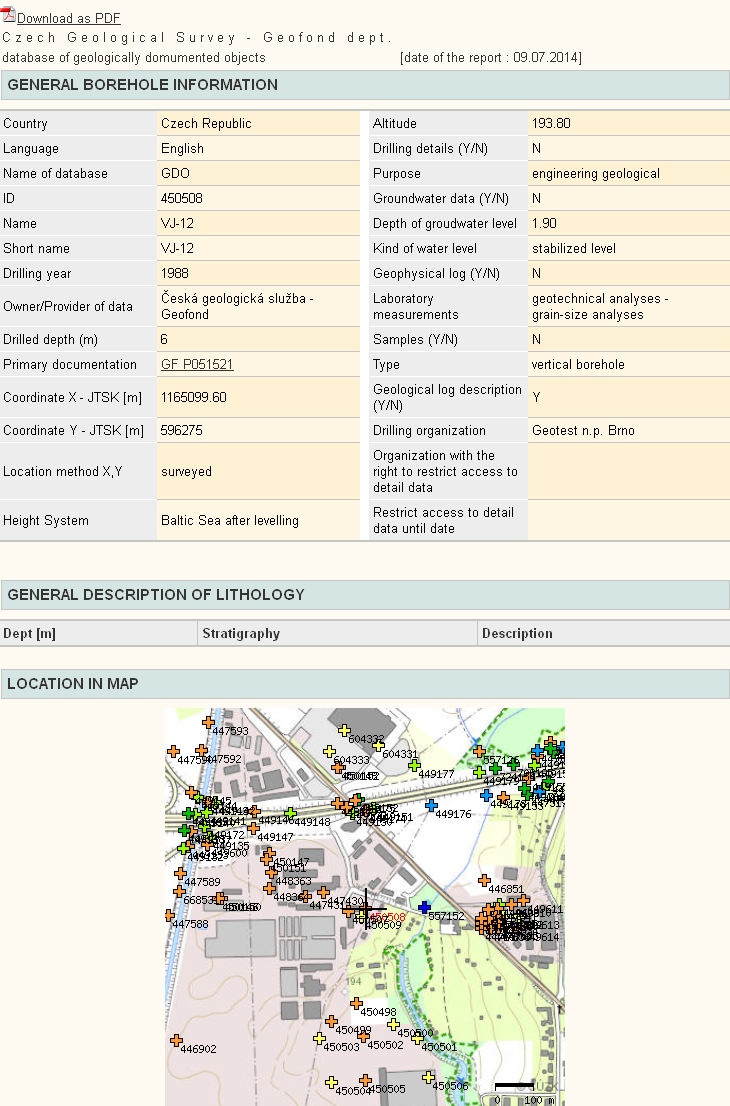This screenshot has height=1106, width=730.
Task: Open the Download as PDF link
Action: 68,18
